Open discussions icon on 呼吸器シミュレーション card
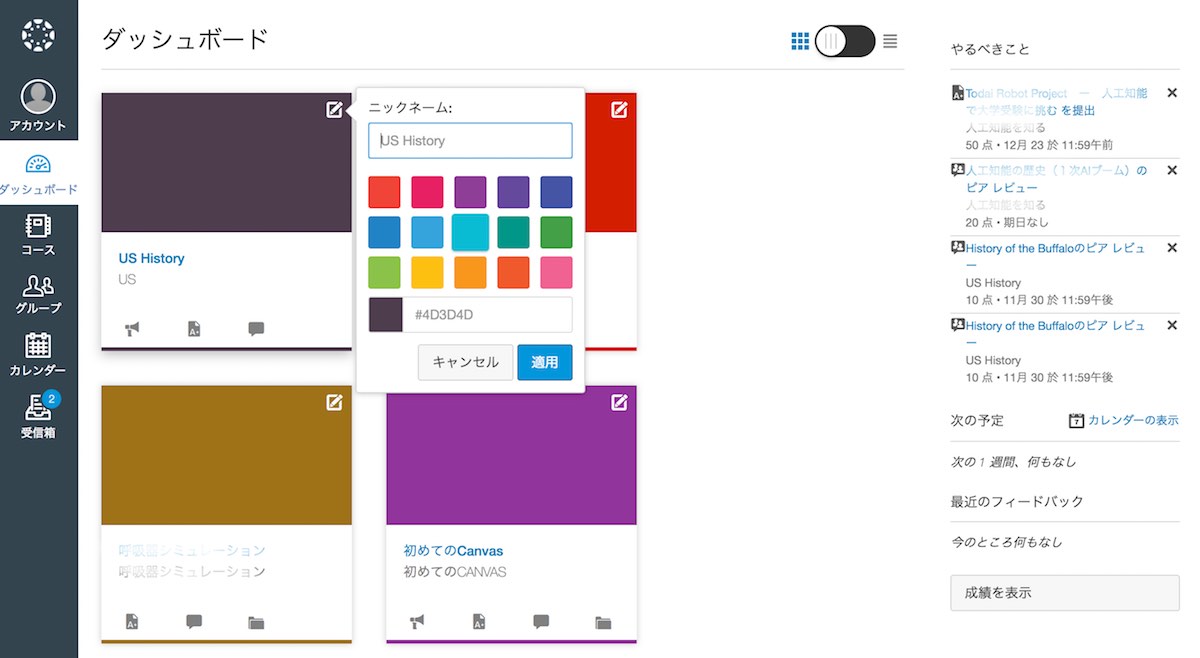 194,622
